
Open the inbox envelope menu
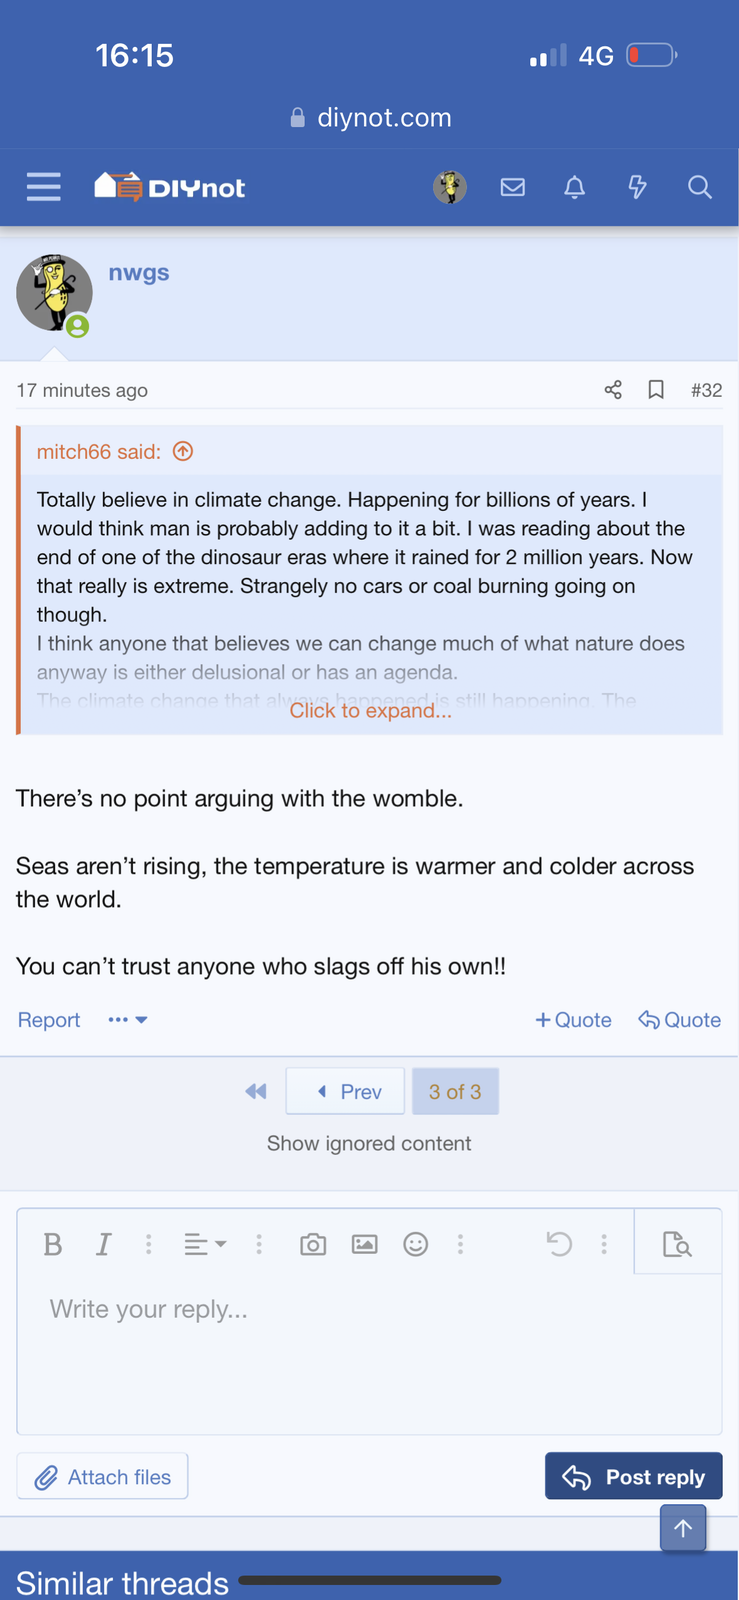[513, 187]
